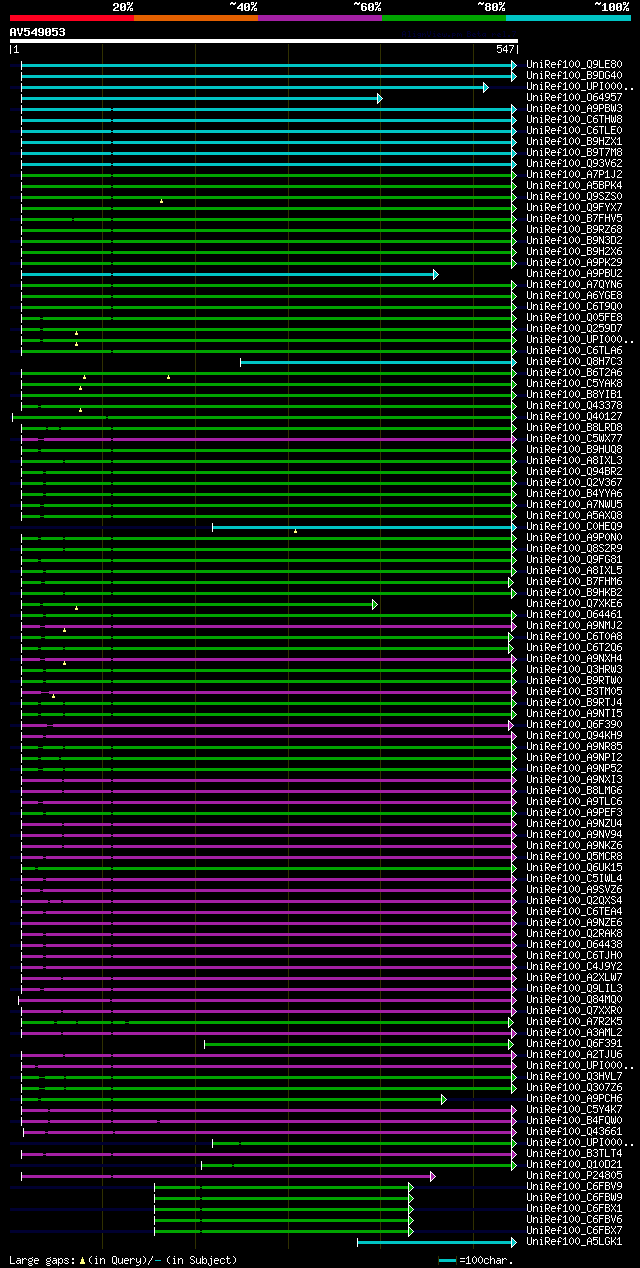Select the query name AV549053
Image resolution: width=640 pixels, height=1268 pixels.
click(x=38, y=32)
